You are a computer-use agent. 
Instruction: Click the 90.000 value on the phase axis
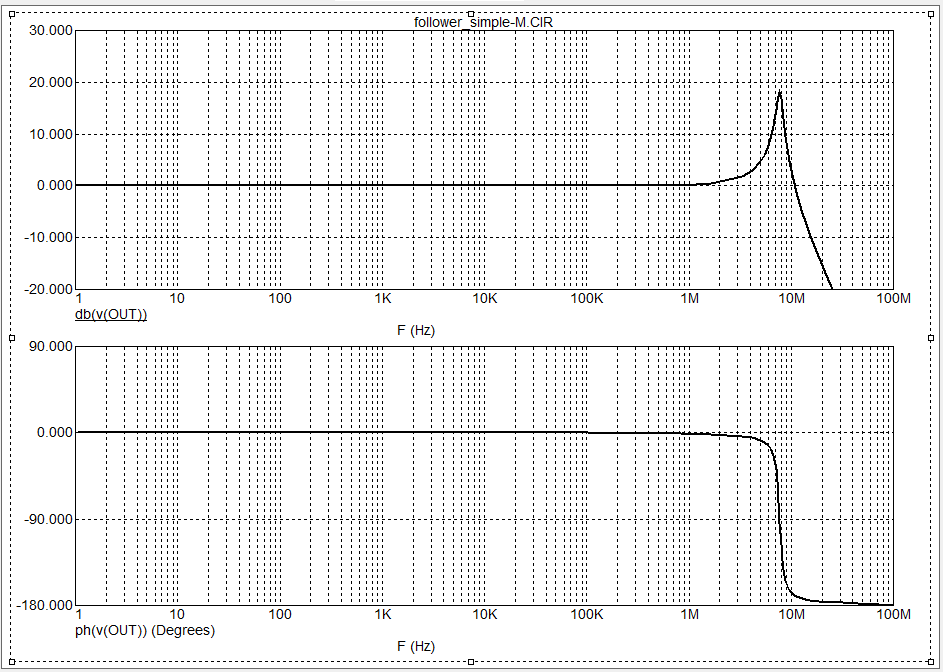tap(51, 347)
